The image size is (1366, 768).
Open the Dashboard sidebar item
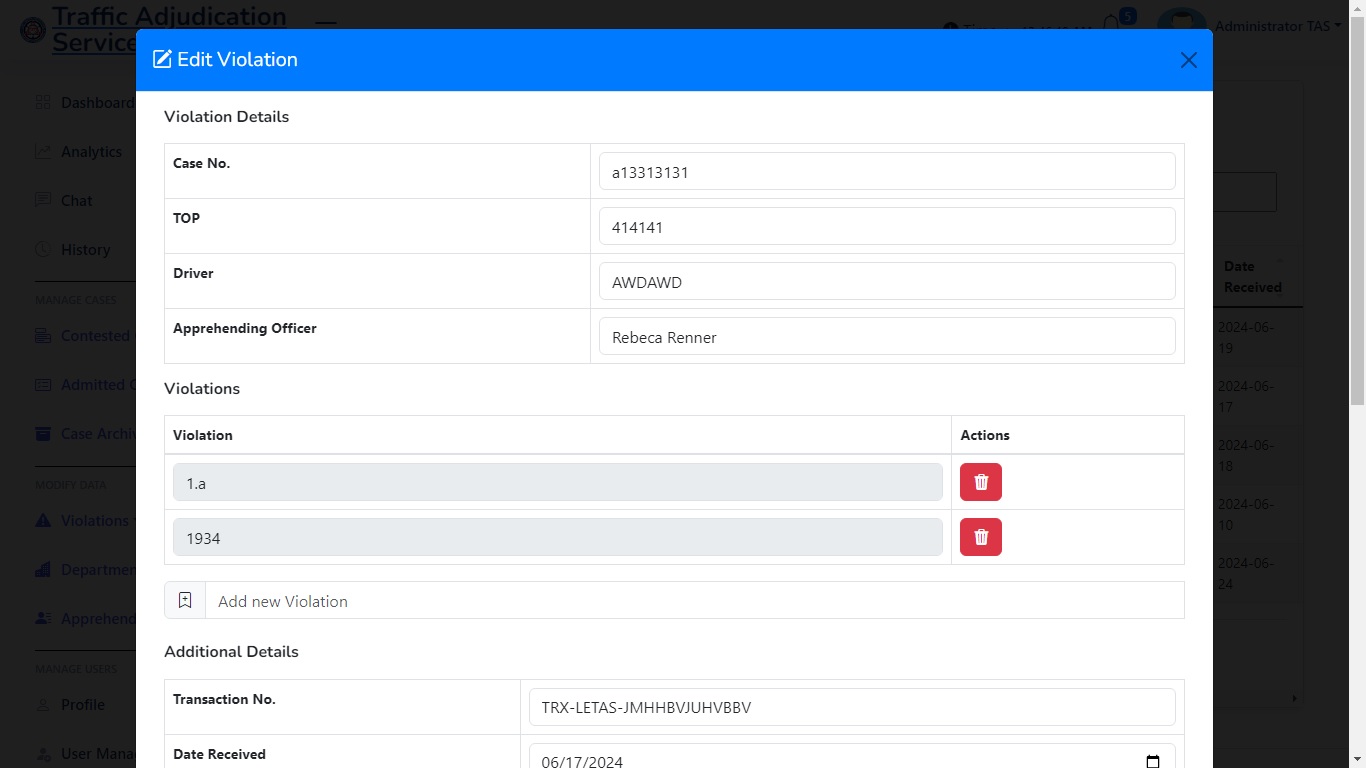pos(95,103)
